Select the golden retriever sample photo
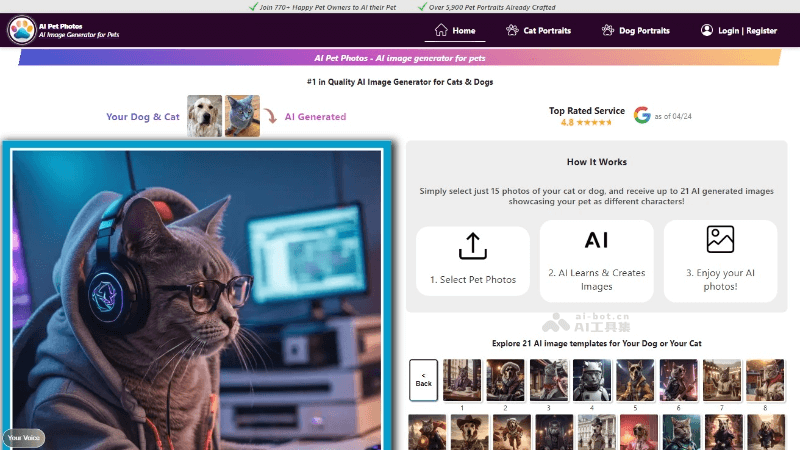 tap(204, 116)
